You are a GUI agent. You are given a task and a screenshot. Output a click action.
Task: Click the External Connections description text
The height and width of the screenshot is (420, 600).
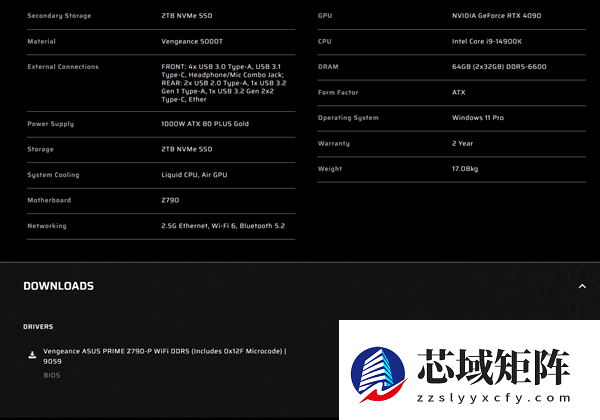pyautogui.click(x=223, y=83)
